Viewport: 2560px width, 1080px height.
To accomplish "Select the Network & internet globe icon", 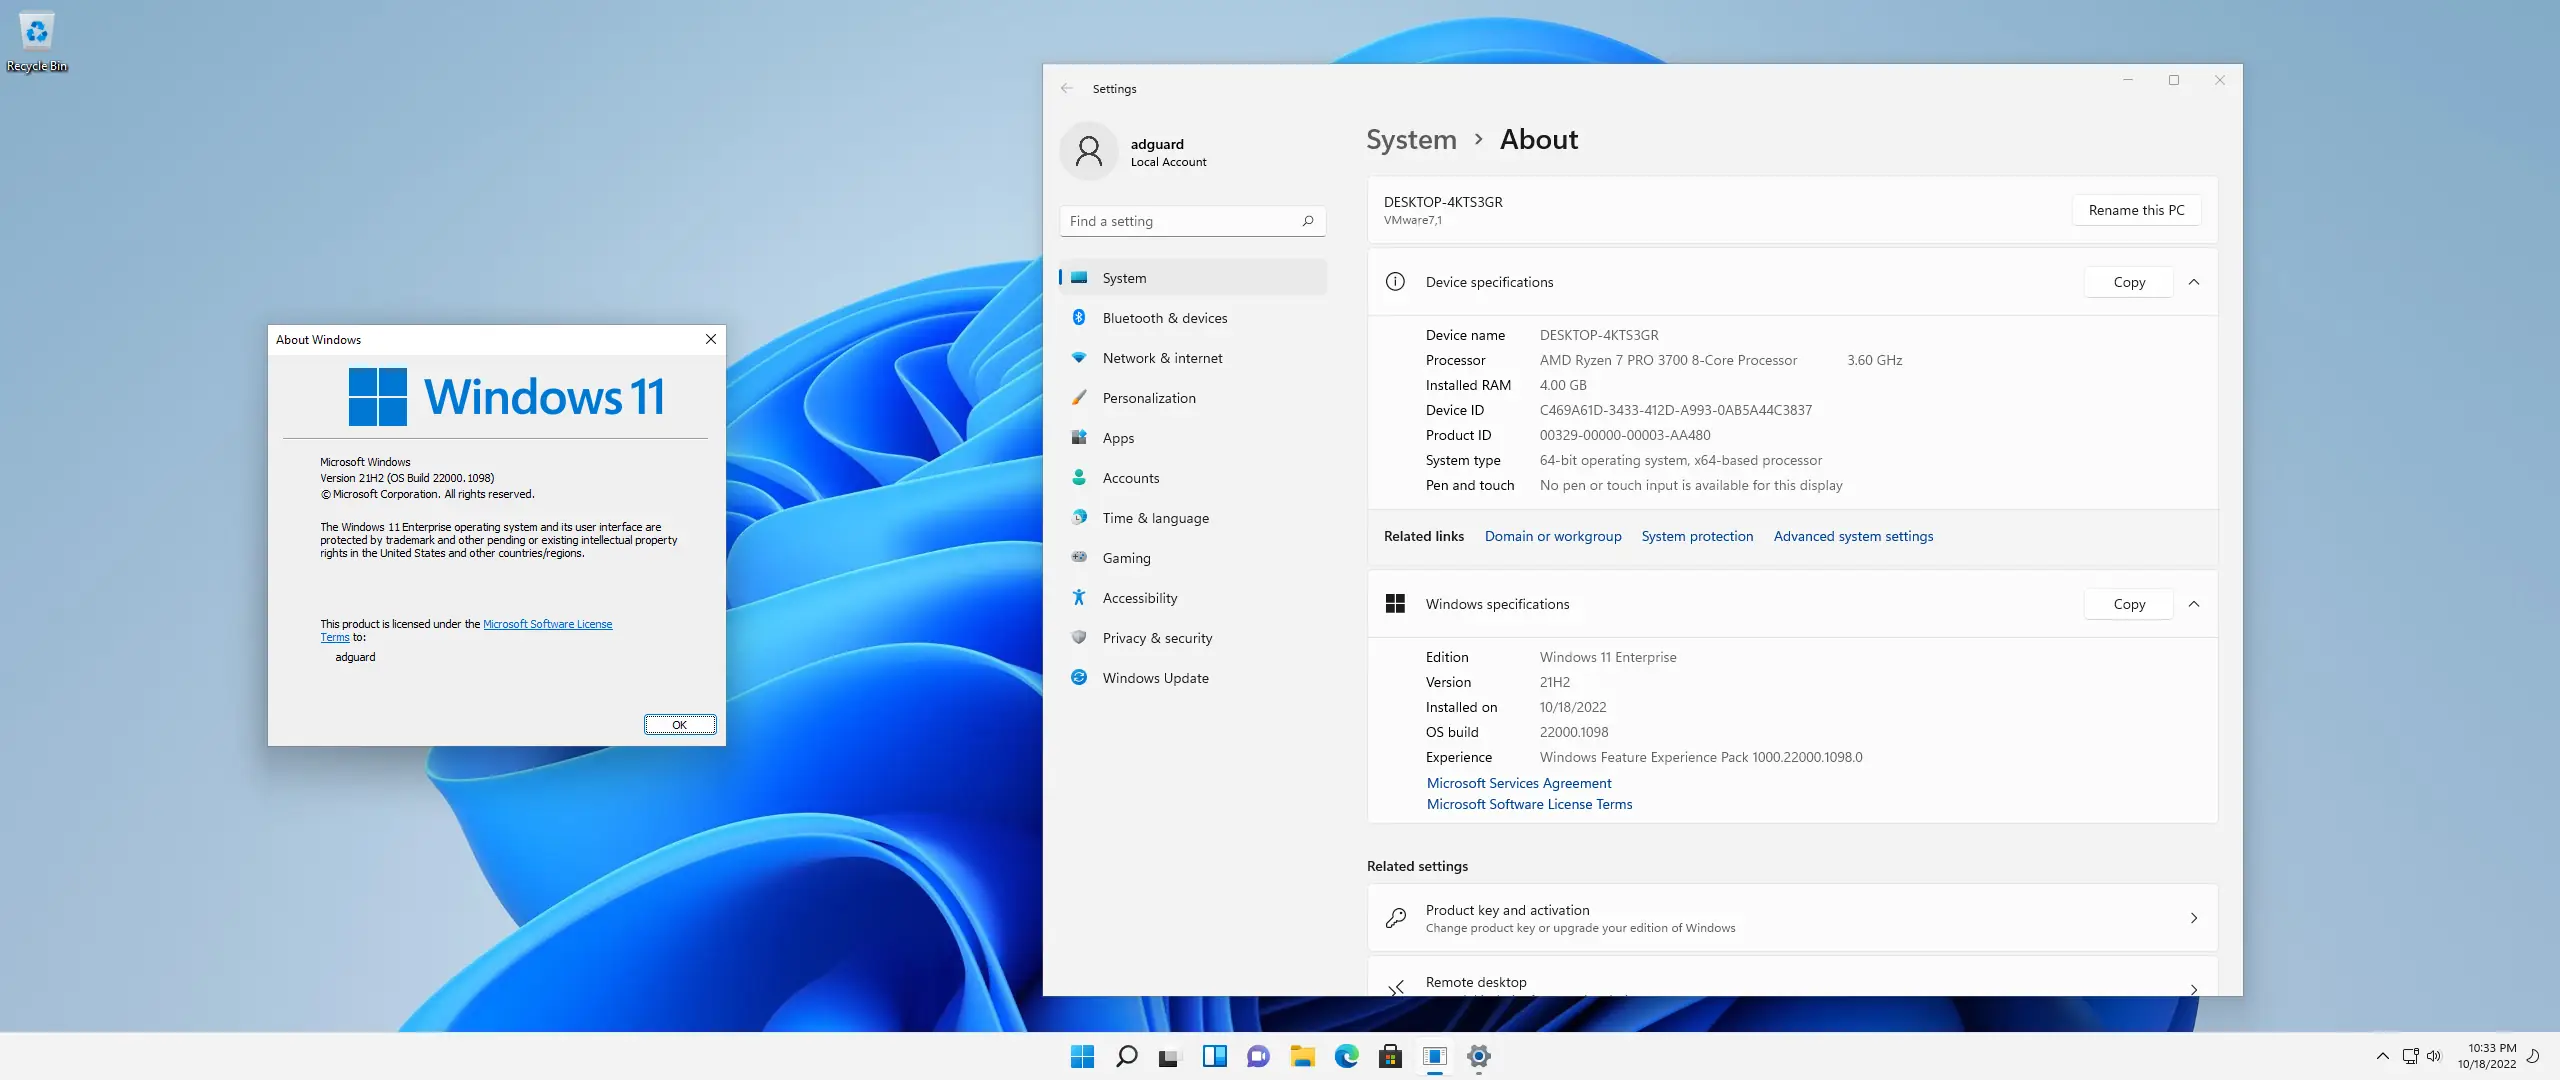I will tap(1079, 357).
